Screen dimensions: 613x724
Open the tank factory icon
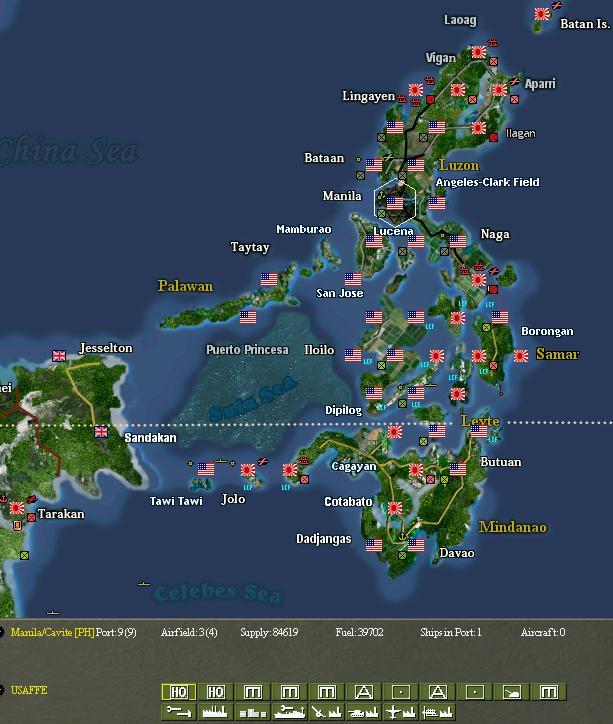pyautogui.click(x=364, y=712)
